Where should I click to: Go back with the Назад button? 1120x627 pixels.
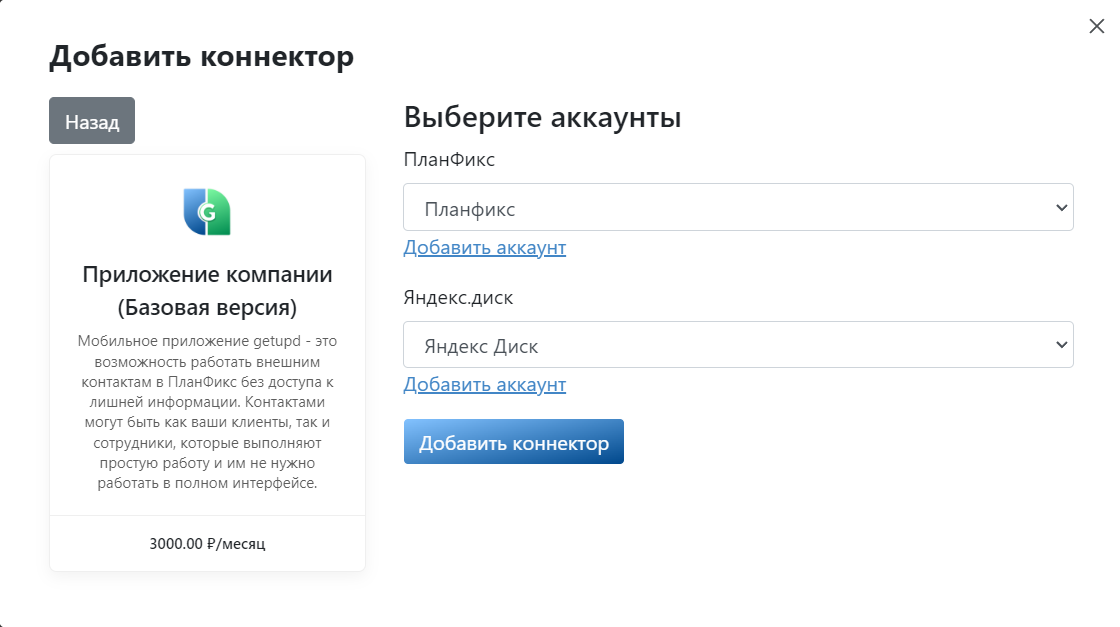pyautogui.click(x=92, y=121)
